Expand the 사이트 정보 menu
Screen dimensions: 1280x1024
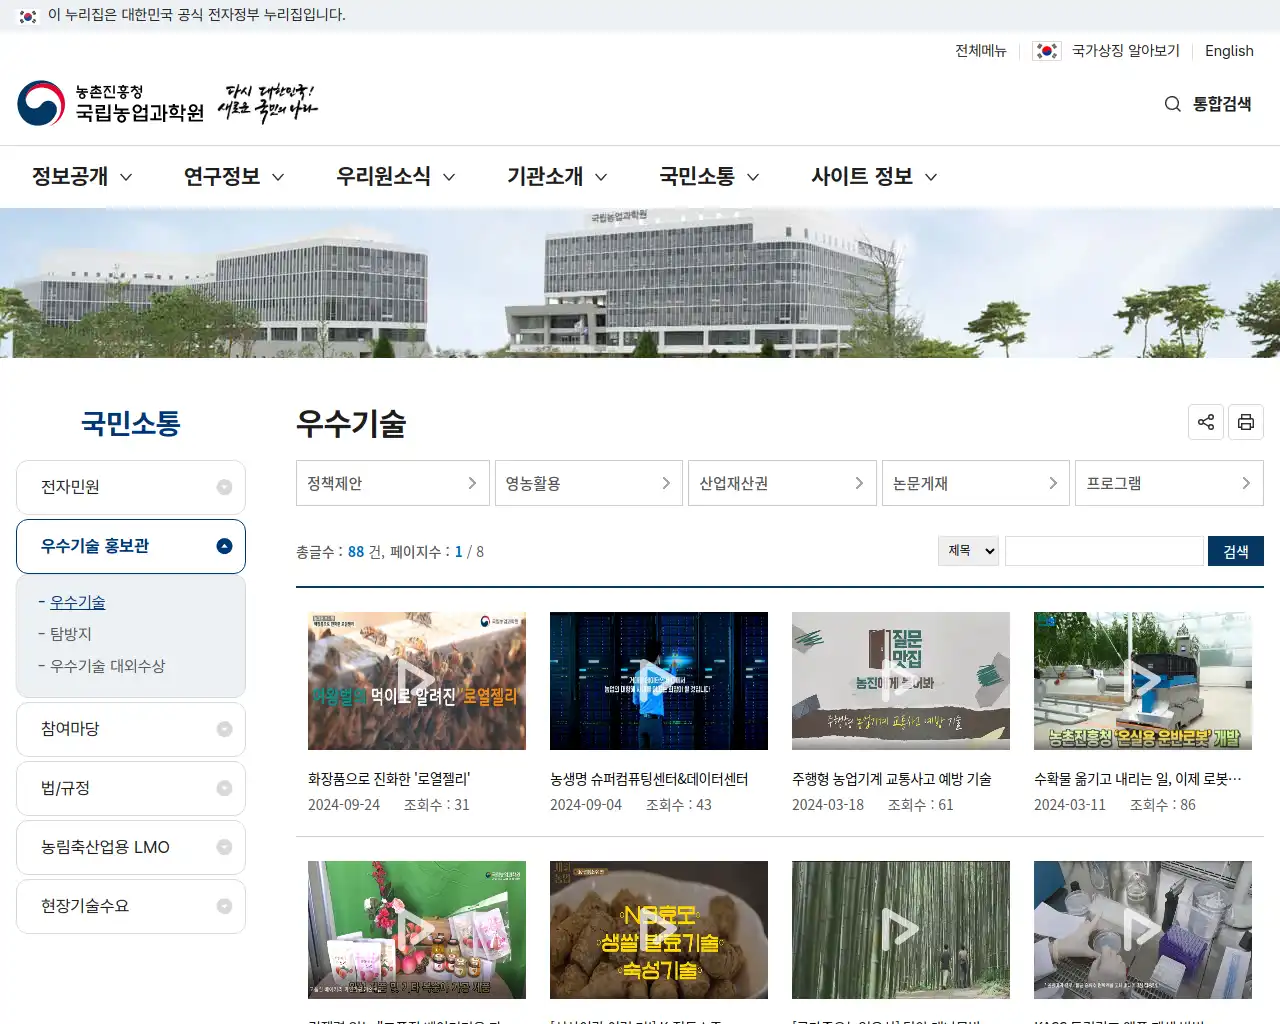875,177
